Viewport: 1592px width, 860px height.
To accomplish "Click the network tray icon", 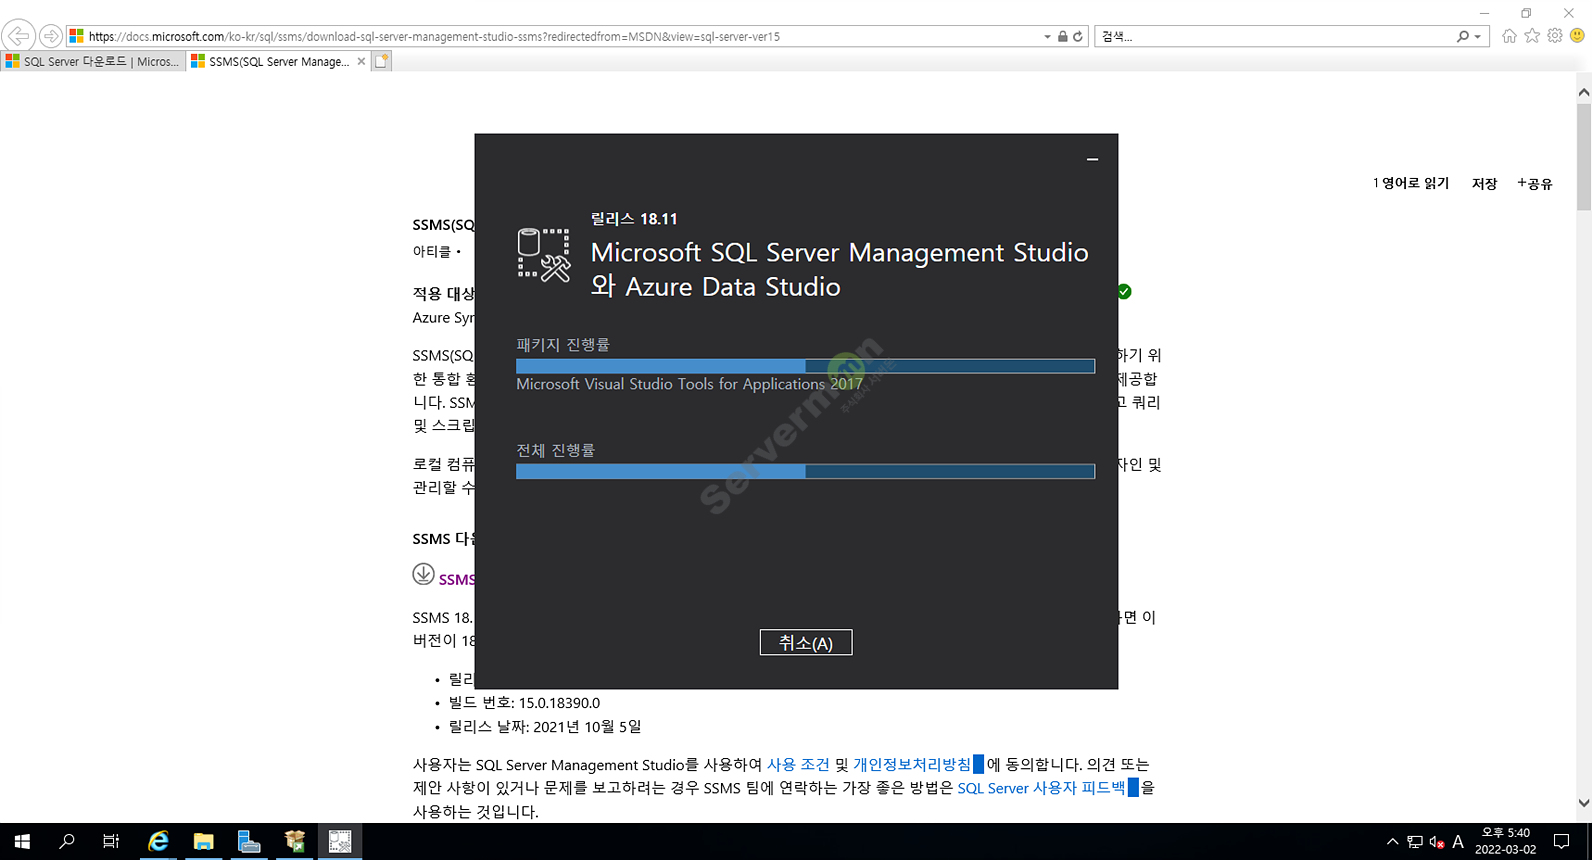I will (x=1415, y=842).
